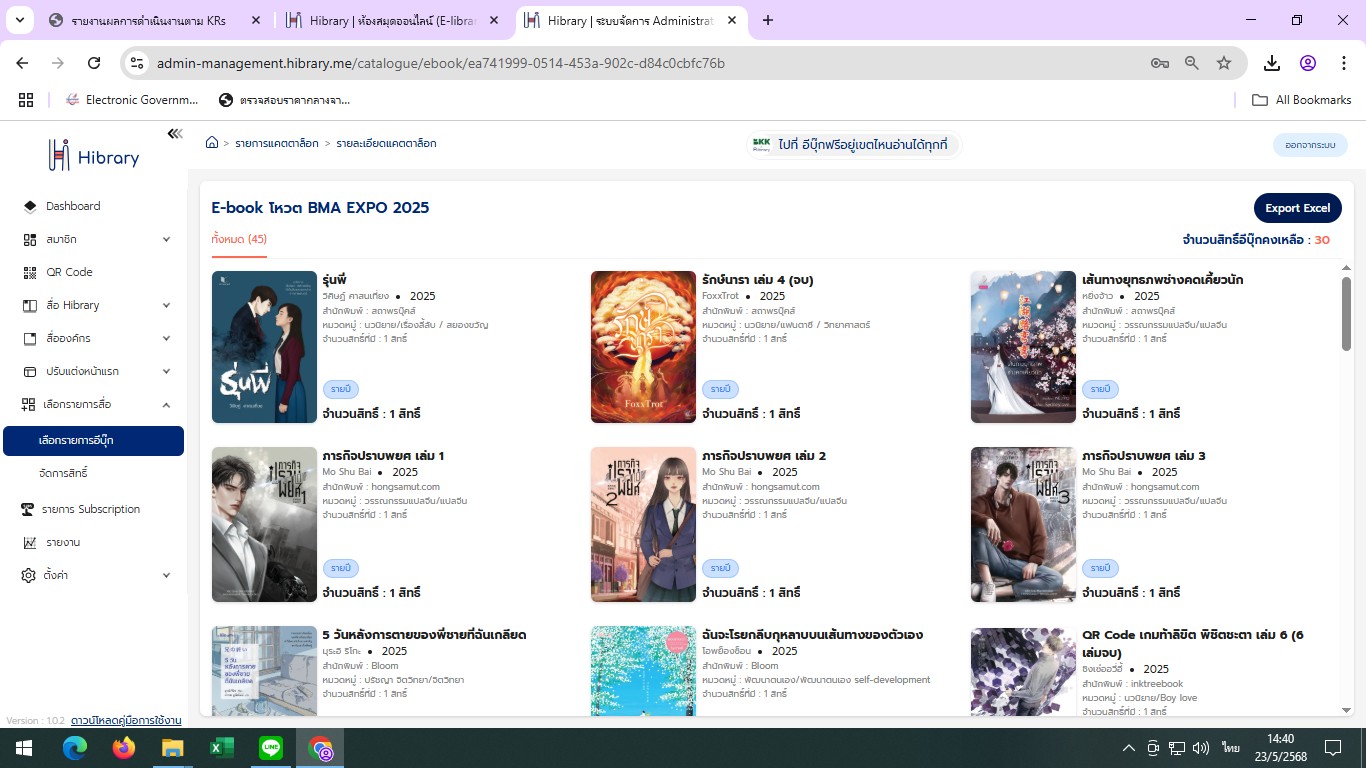Expand the สมาชิก menu chevron
Screen dimensions: 1366x768
(166, 239)
